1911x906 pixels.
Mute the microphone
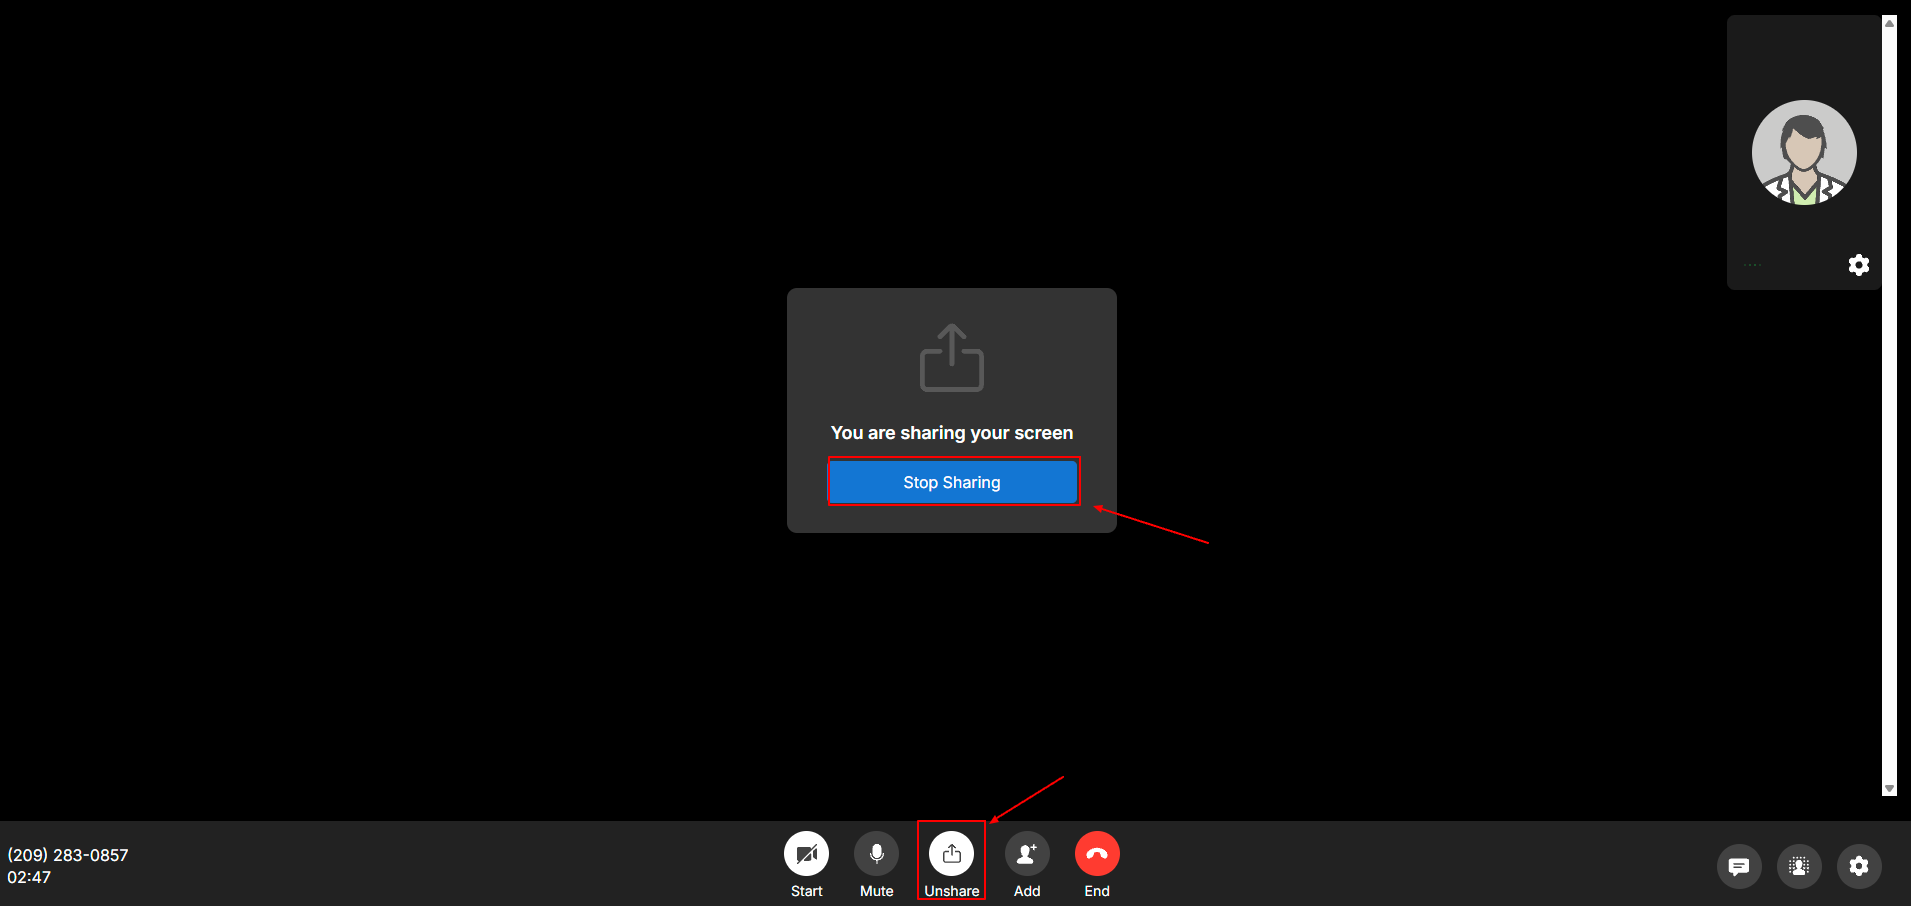[876, 854]
